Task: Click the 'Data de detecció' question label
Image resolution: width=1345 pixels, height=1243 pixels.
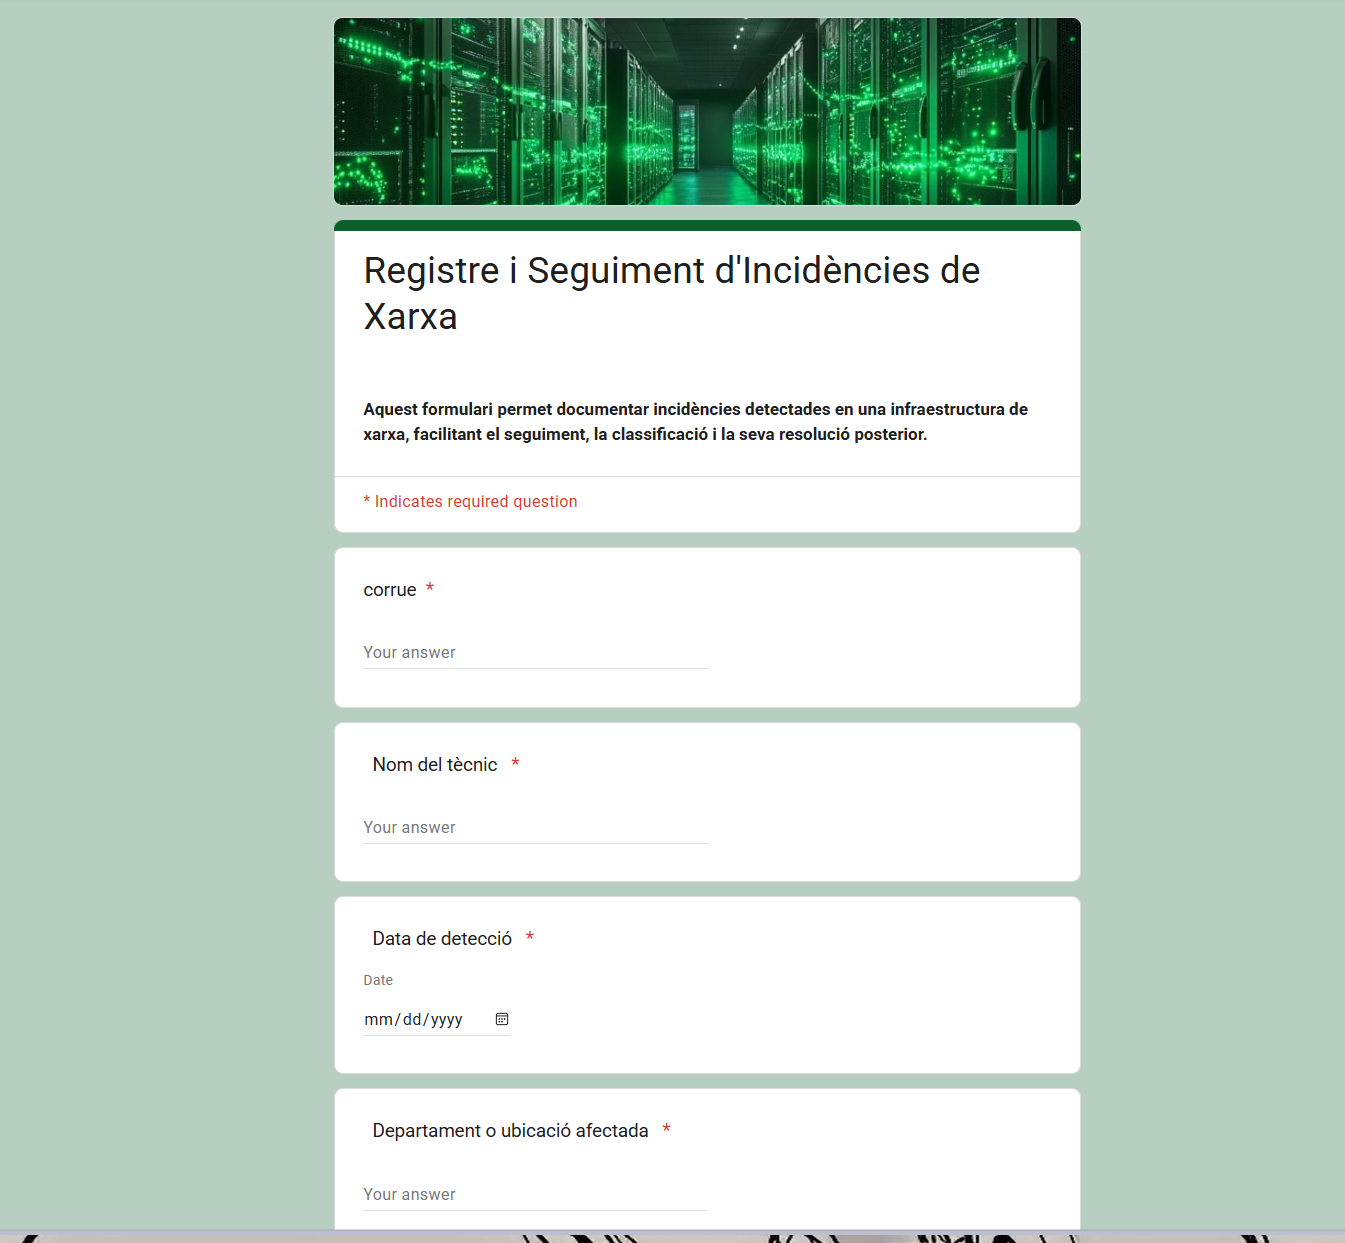Action: point(442,939)
